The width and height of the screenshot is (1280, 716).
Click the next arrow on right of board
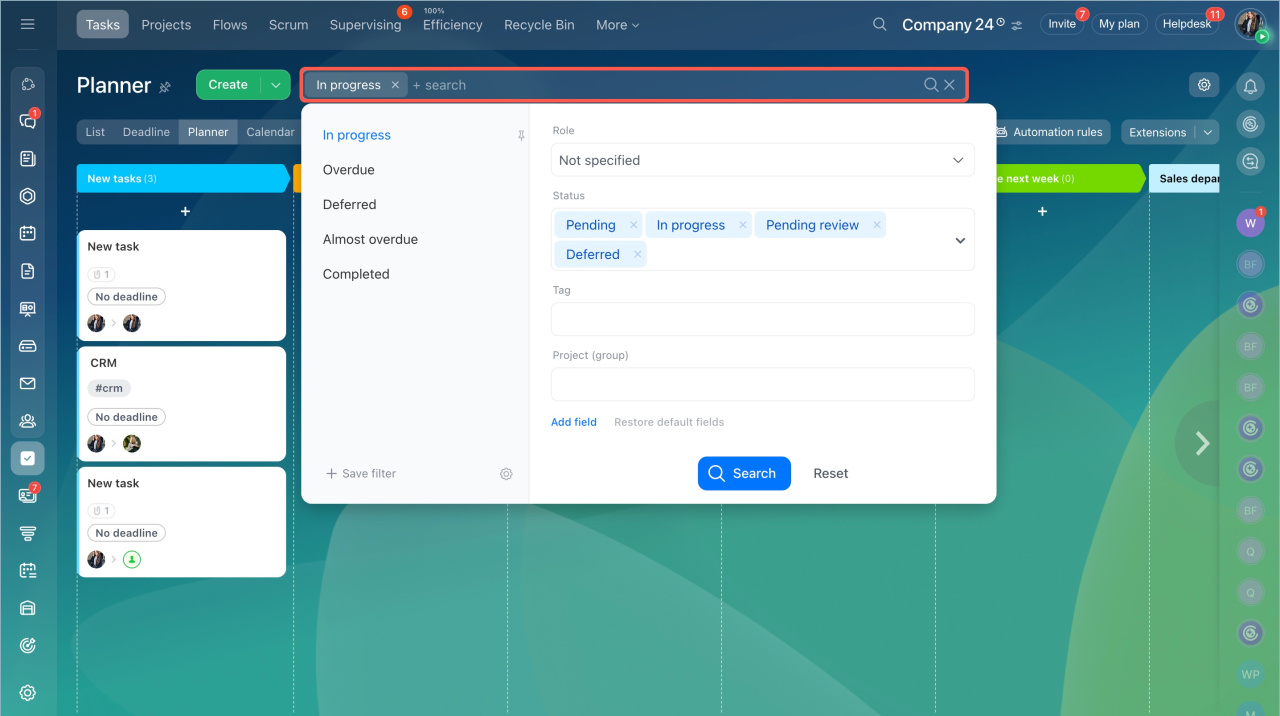1203,443
